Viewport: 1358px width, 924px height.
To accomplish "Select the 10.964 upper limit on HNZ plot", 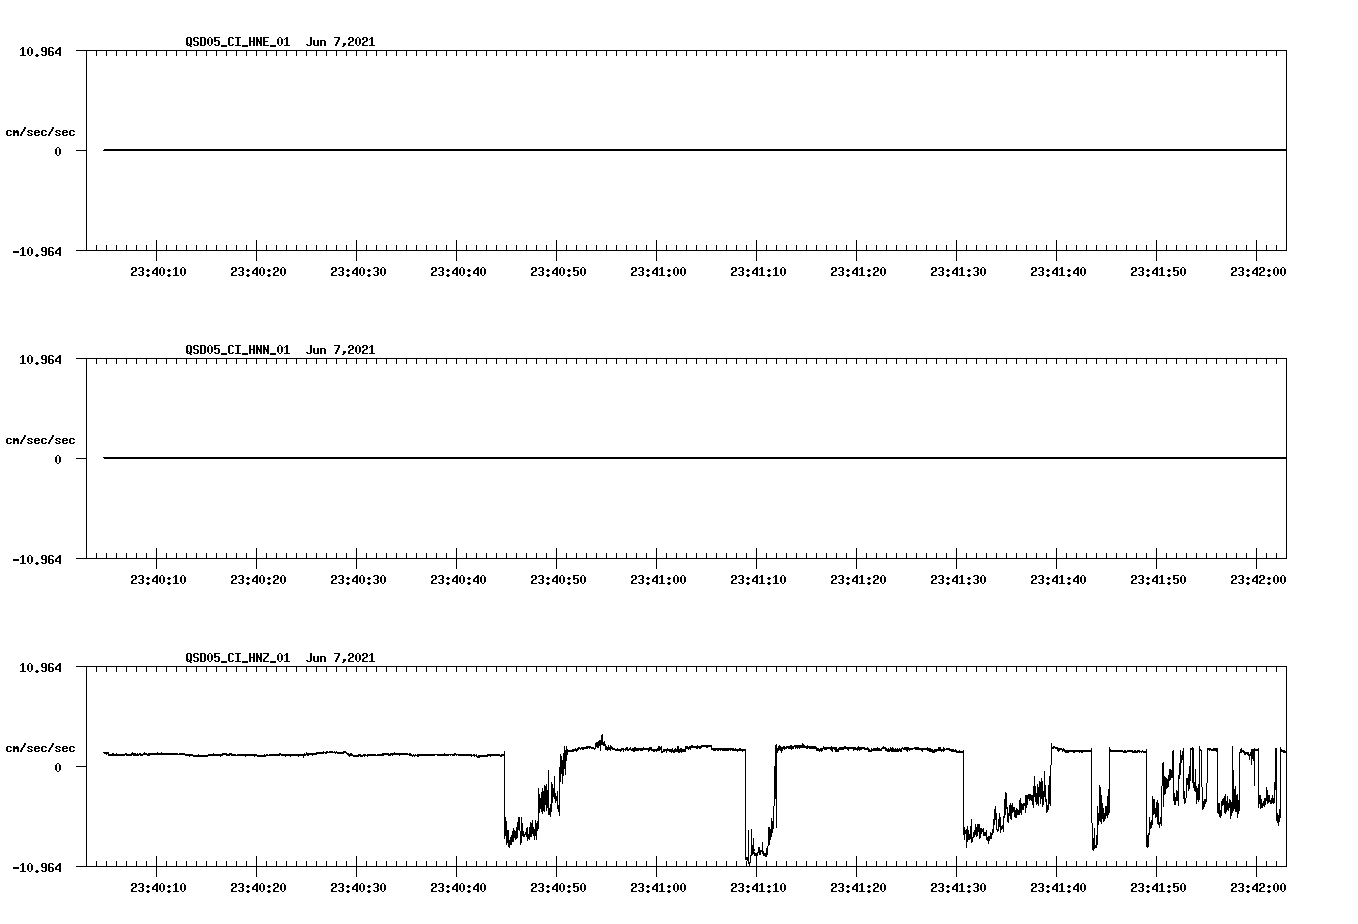I will tap(40, 667).
